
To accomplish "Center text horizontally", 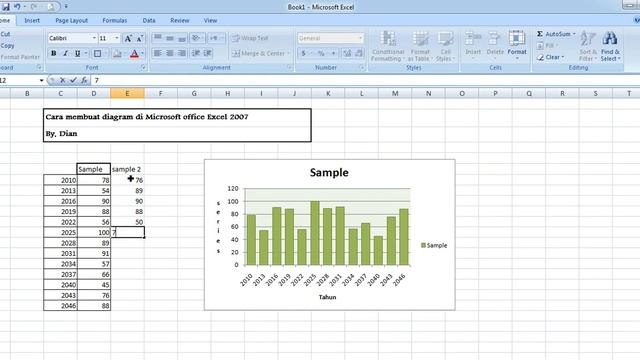I will point(170,53).
